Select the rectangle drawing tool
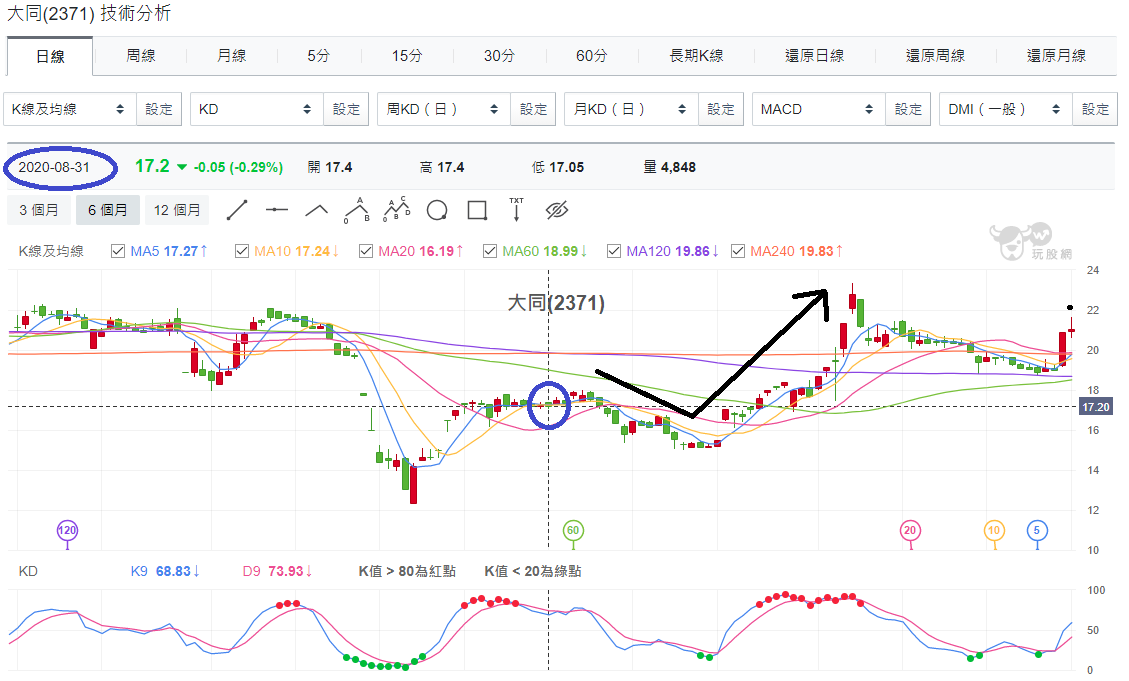 [477, 210]
